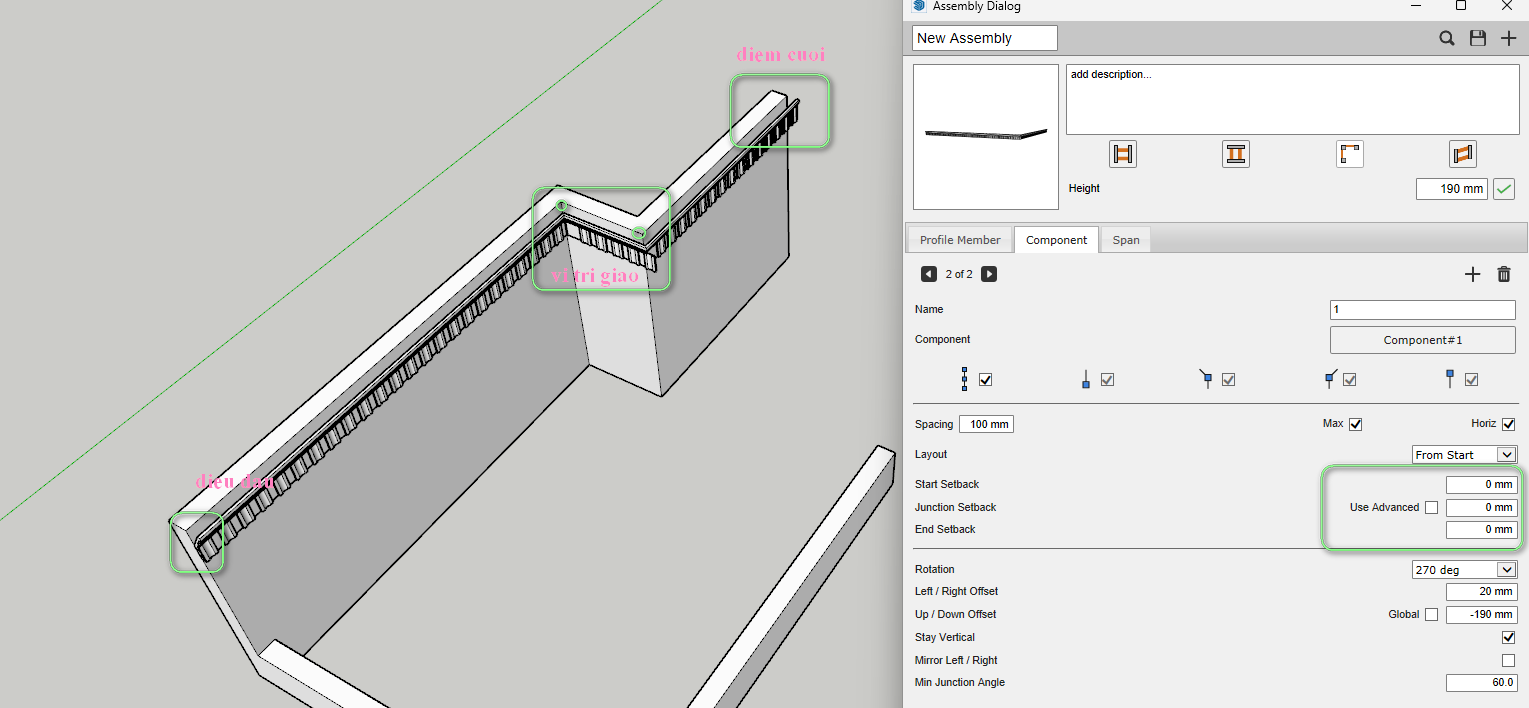Screen dimensions: 1529x708
Task: Click into the Spacing input field
Action: [x=986, y=424]
